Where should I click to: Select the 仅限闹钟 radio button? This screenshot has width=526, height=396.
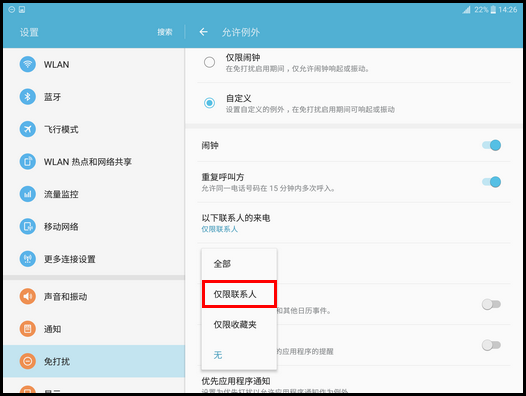[209, 62]
